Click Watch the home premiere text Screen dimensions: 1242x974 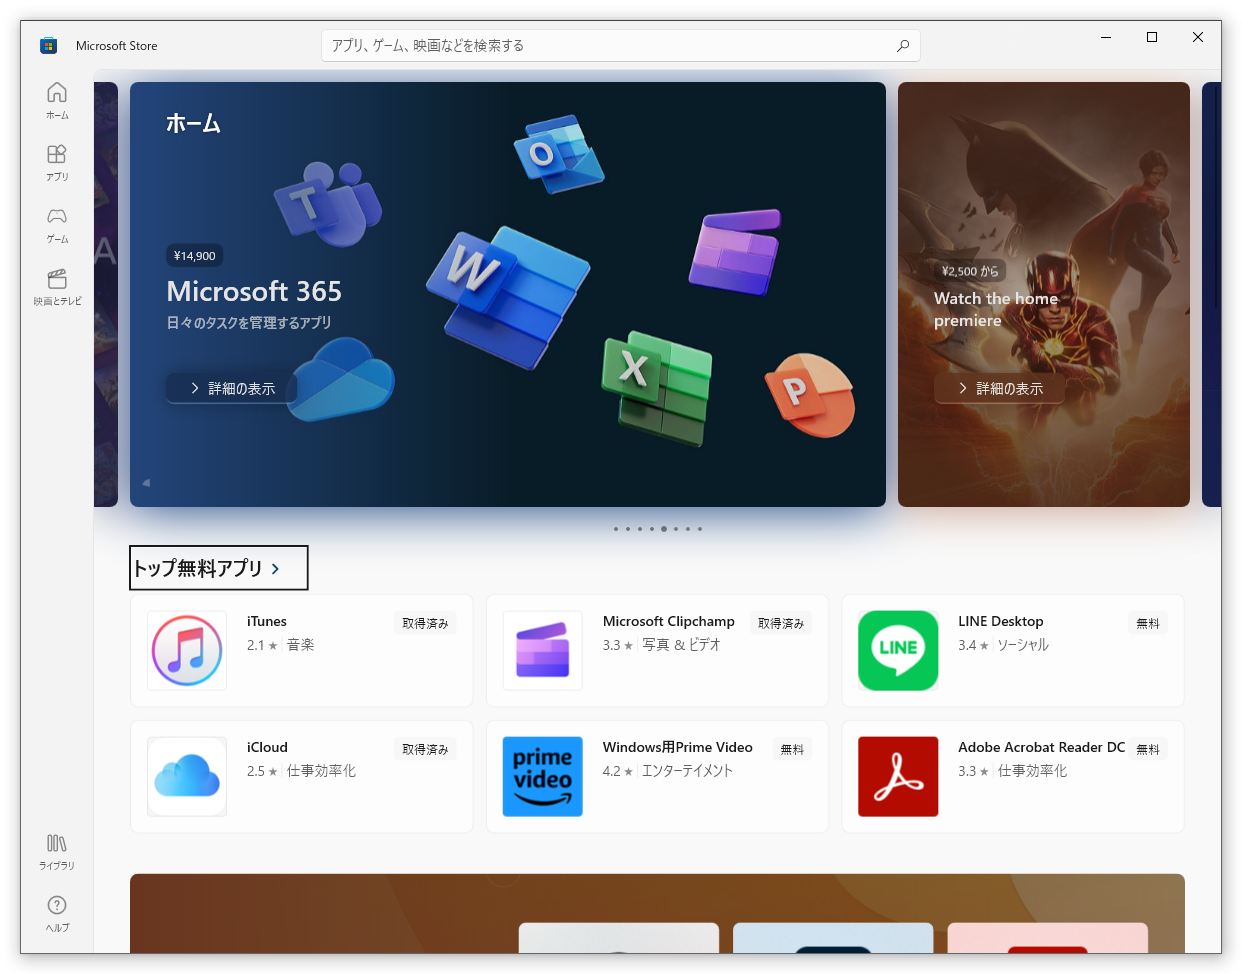click(996, 309)
